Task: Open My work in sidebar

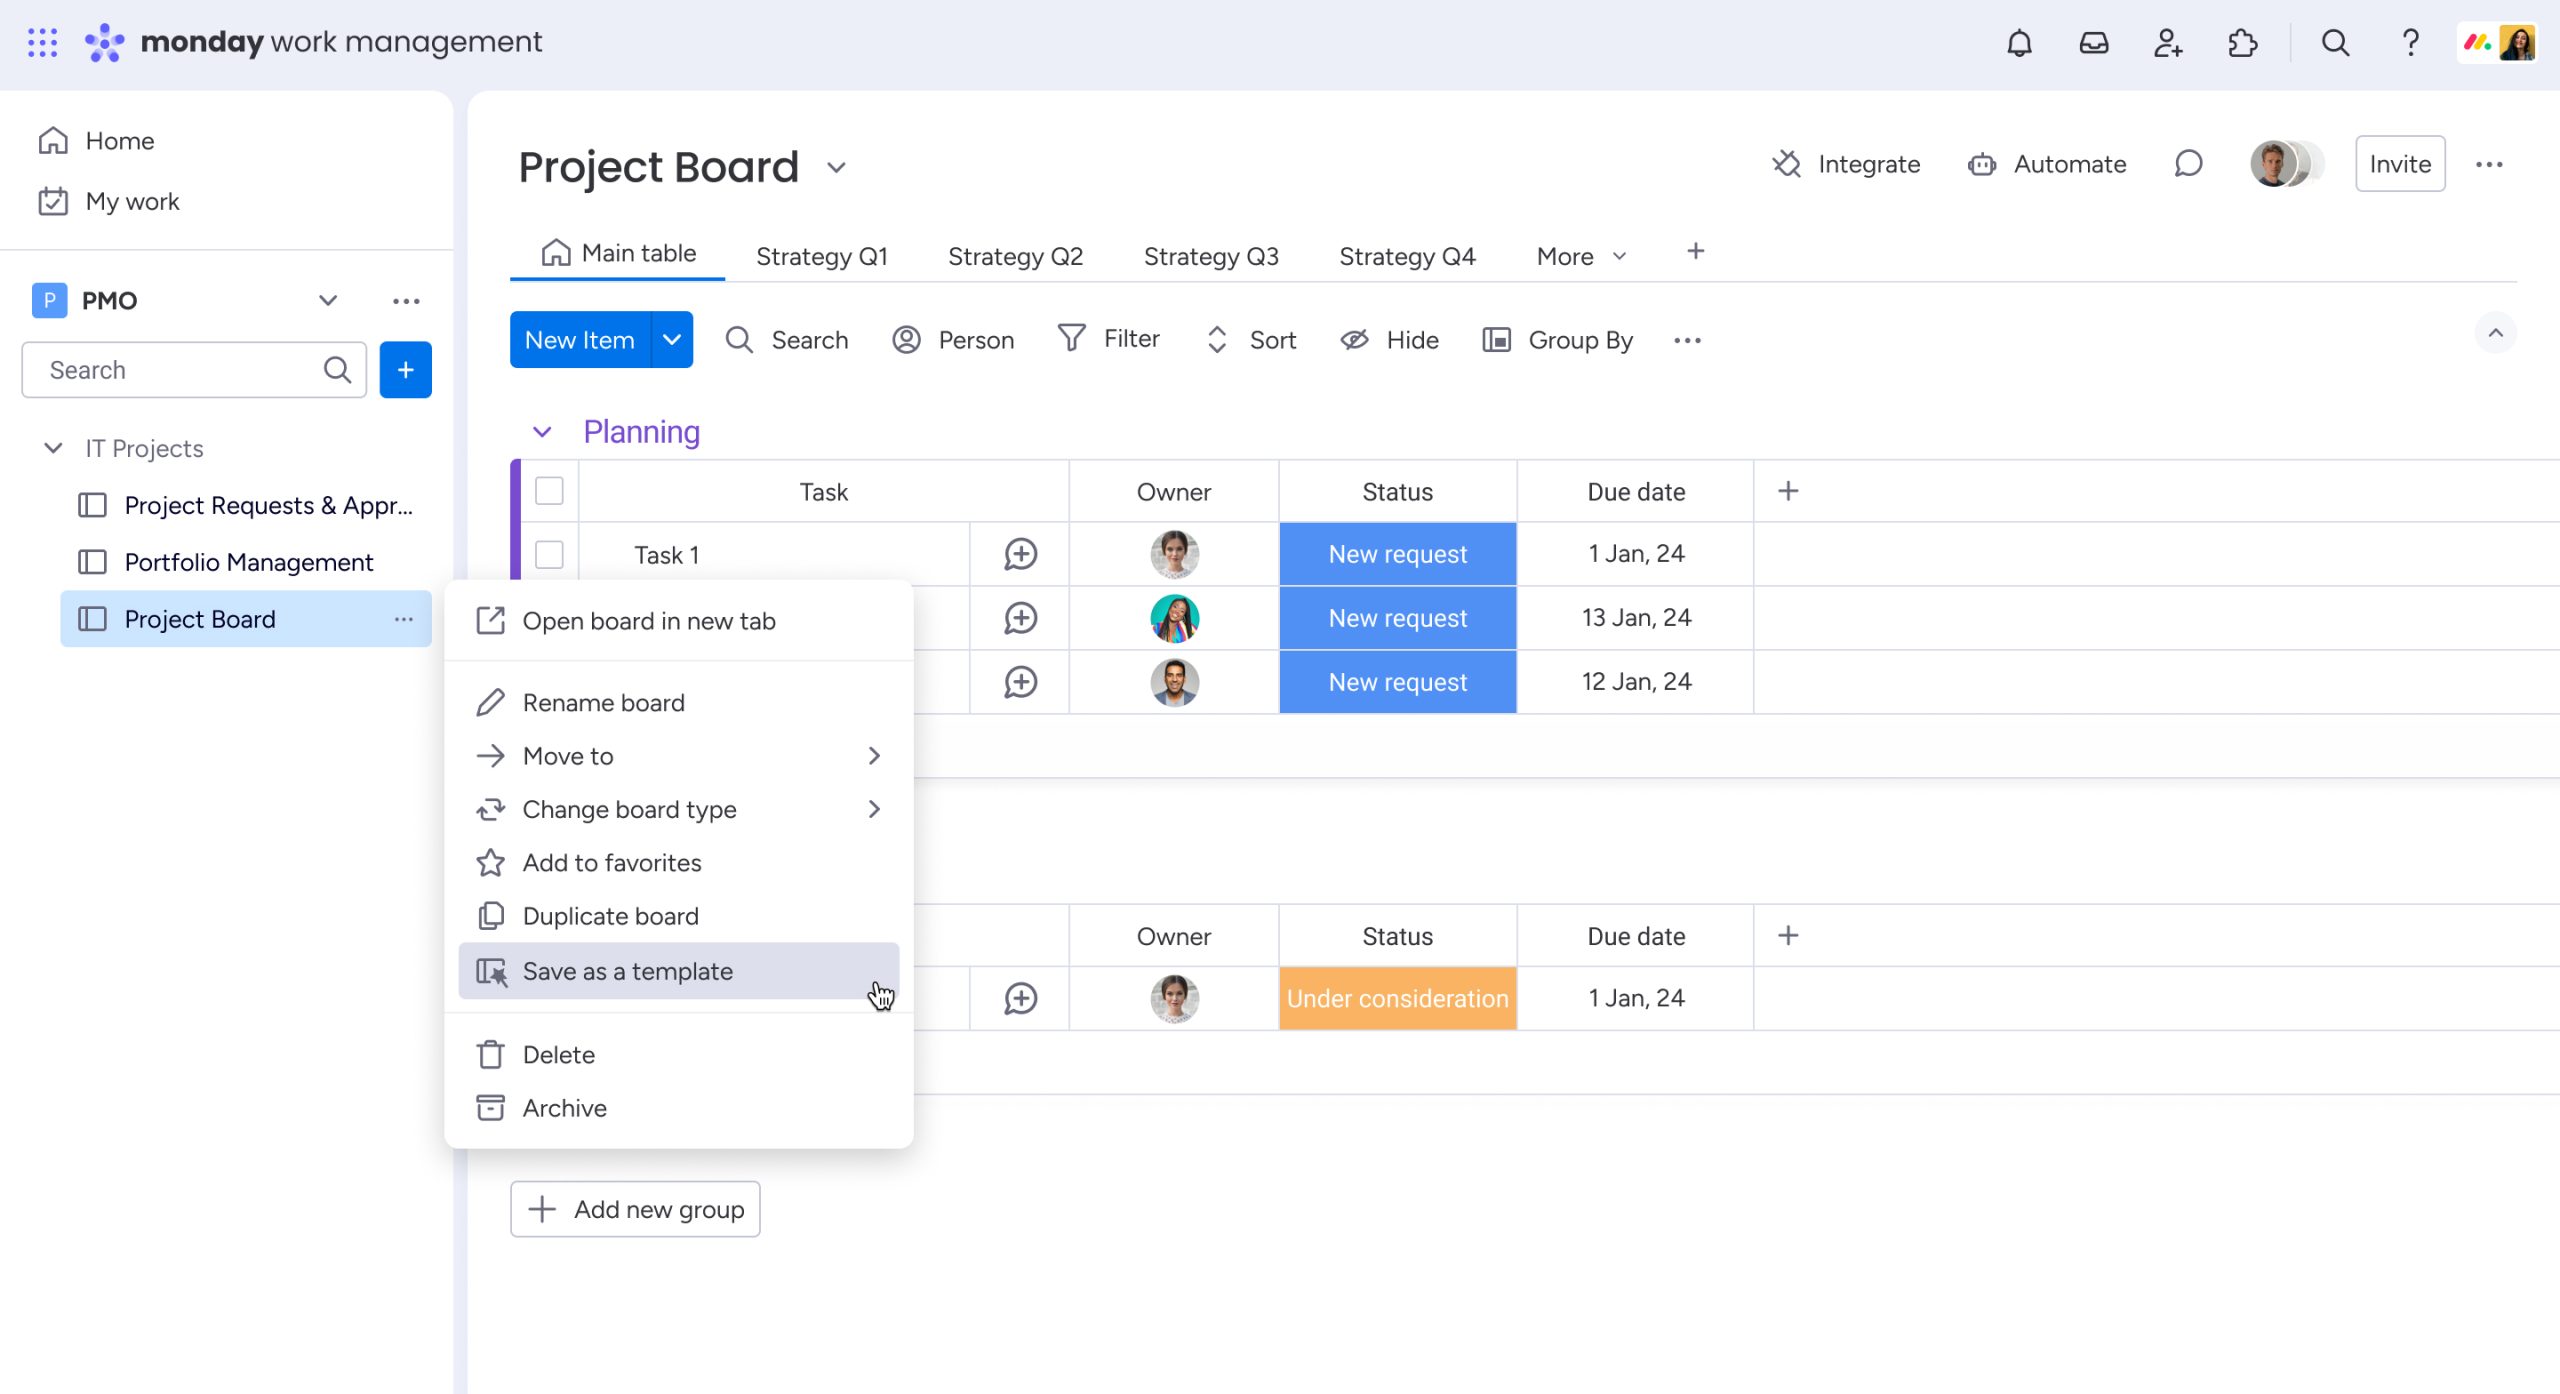Action: [109, 201]
